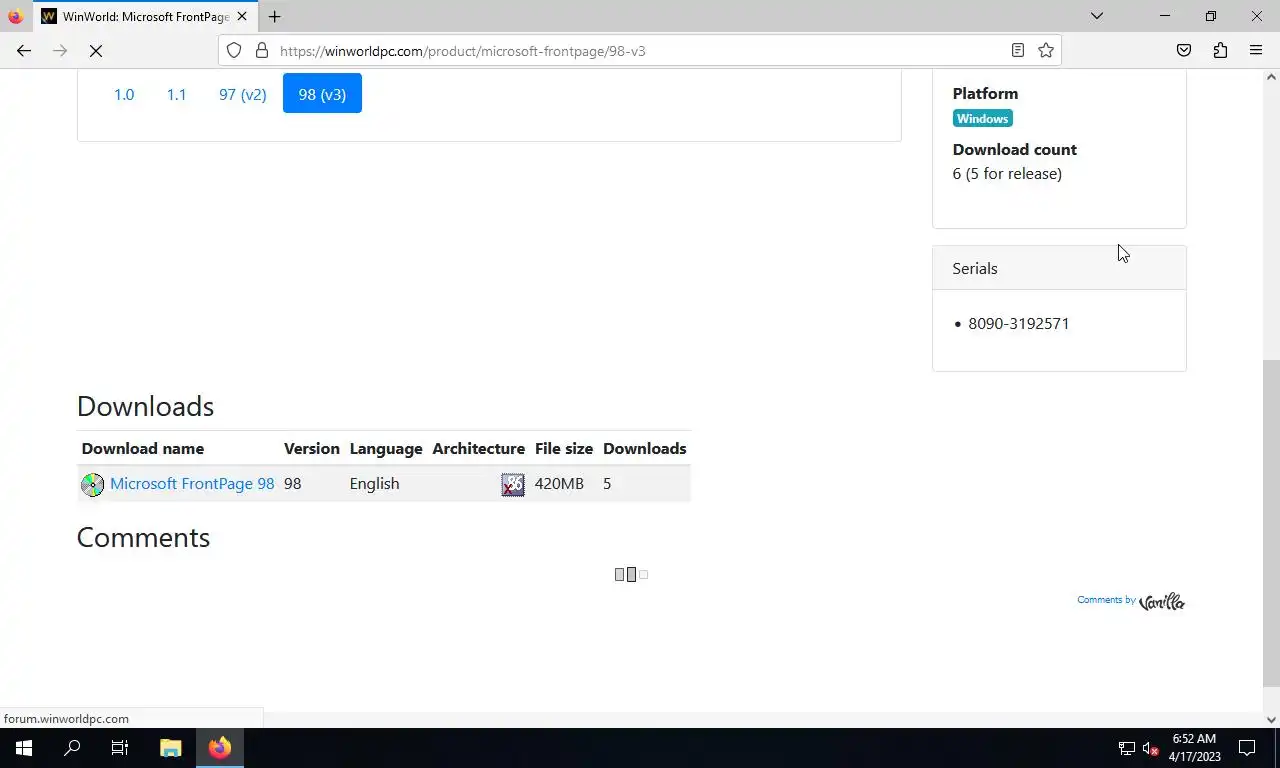Click the page vertical scrollbar
The height and width of the screenshot is (768, 1280).
point(1271,523)
